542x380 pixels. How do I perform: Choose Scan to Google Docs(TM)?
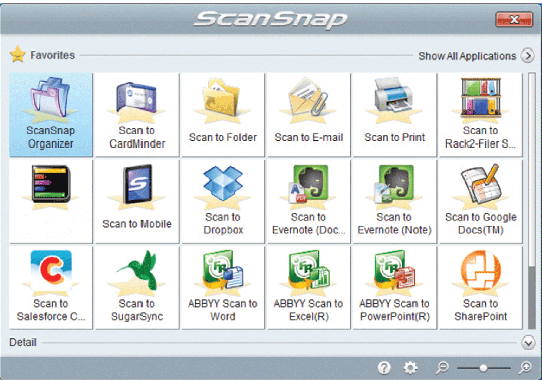coord(480,201)
